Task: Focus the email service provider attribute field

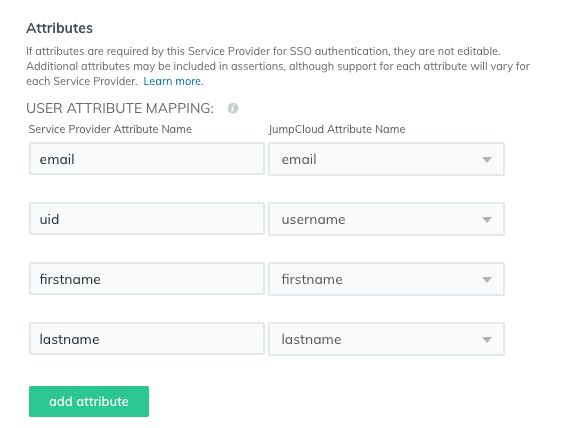Action: (x=147, y=159)
